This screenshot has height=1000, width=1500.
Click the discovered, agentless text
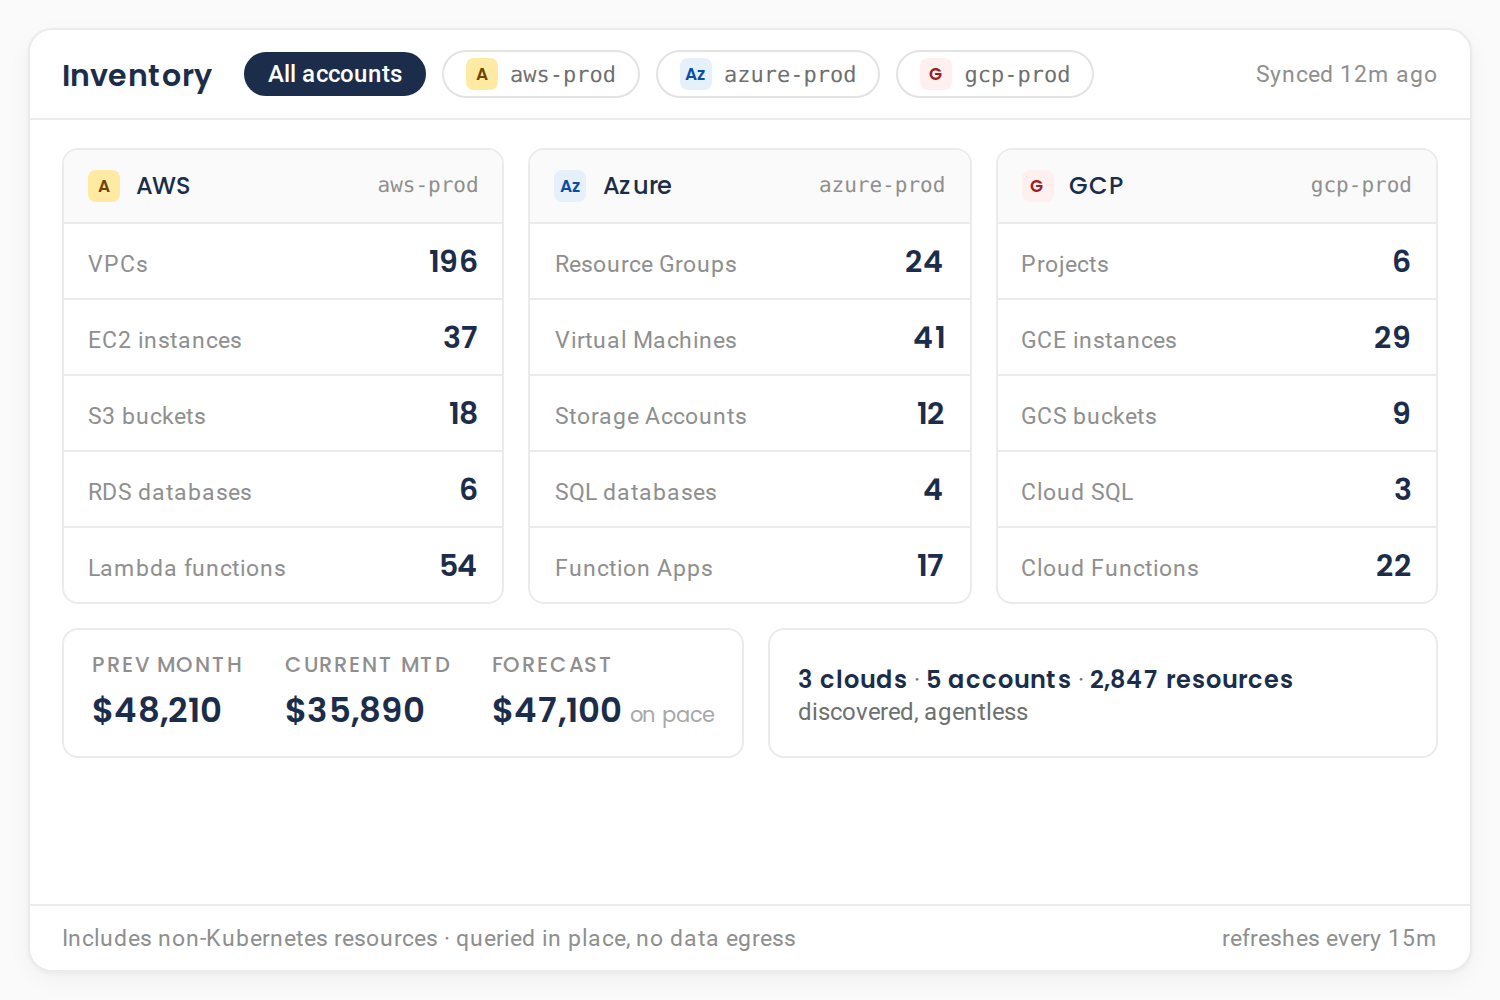point(913,712)
